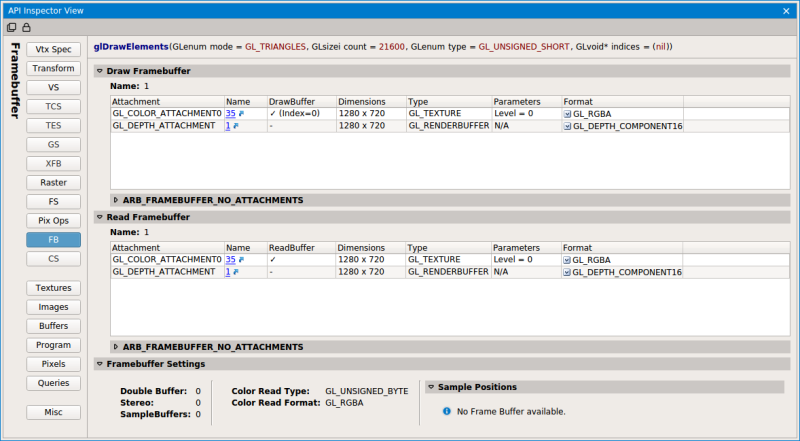This screenshot has height=441, width=800.
Task: Click GL_RENDERBUFFER type cell in Read Framebuffer
Action: coord(448,272)
